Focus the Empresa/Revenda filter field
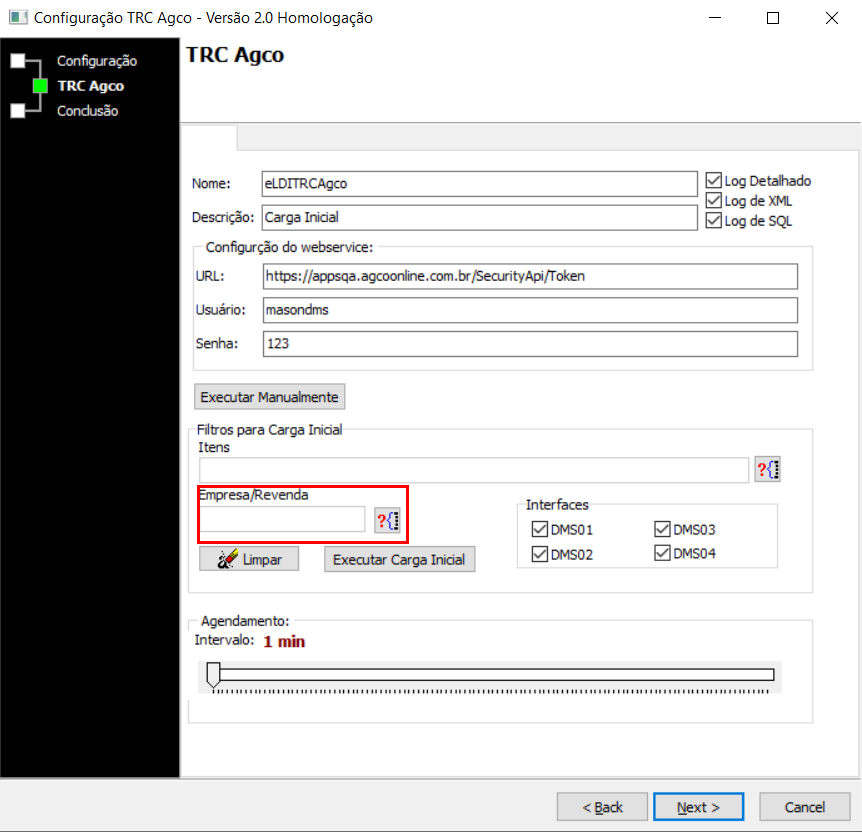The width and height of the screenshot is (862, 832). pyautogui.click(x=282, y=519)
